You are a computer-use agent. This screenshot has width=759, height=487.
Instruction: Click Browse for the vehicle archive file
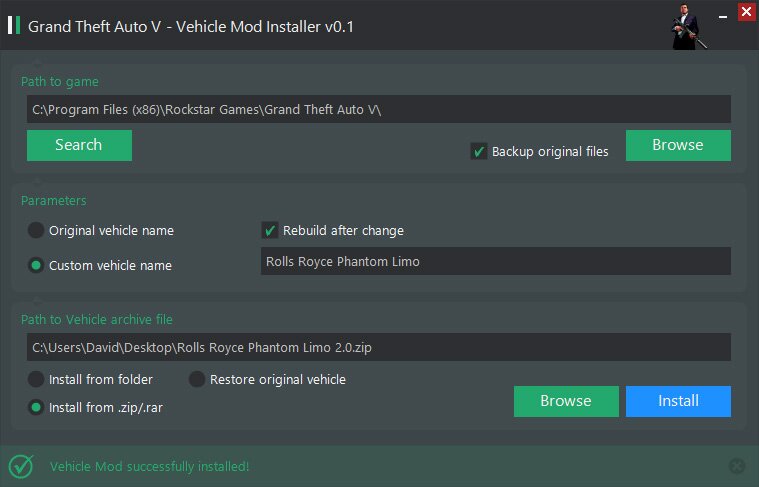[x=566, y=401]
